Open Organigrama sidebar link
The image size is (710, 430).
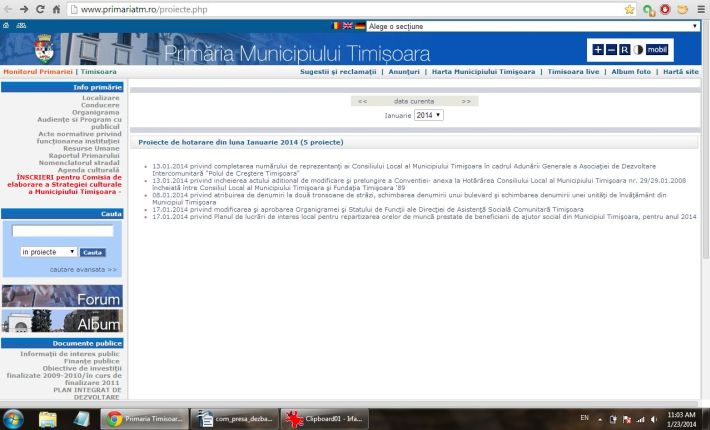coord(96,112)
